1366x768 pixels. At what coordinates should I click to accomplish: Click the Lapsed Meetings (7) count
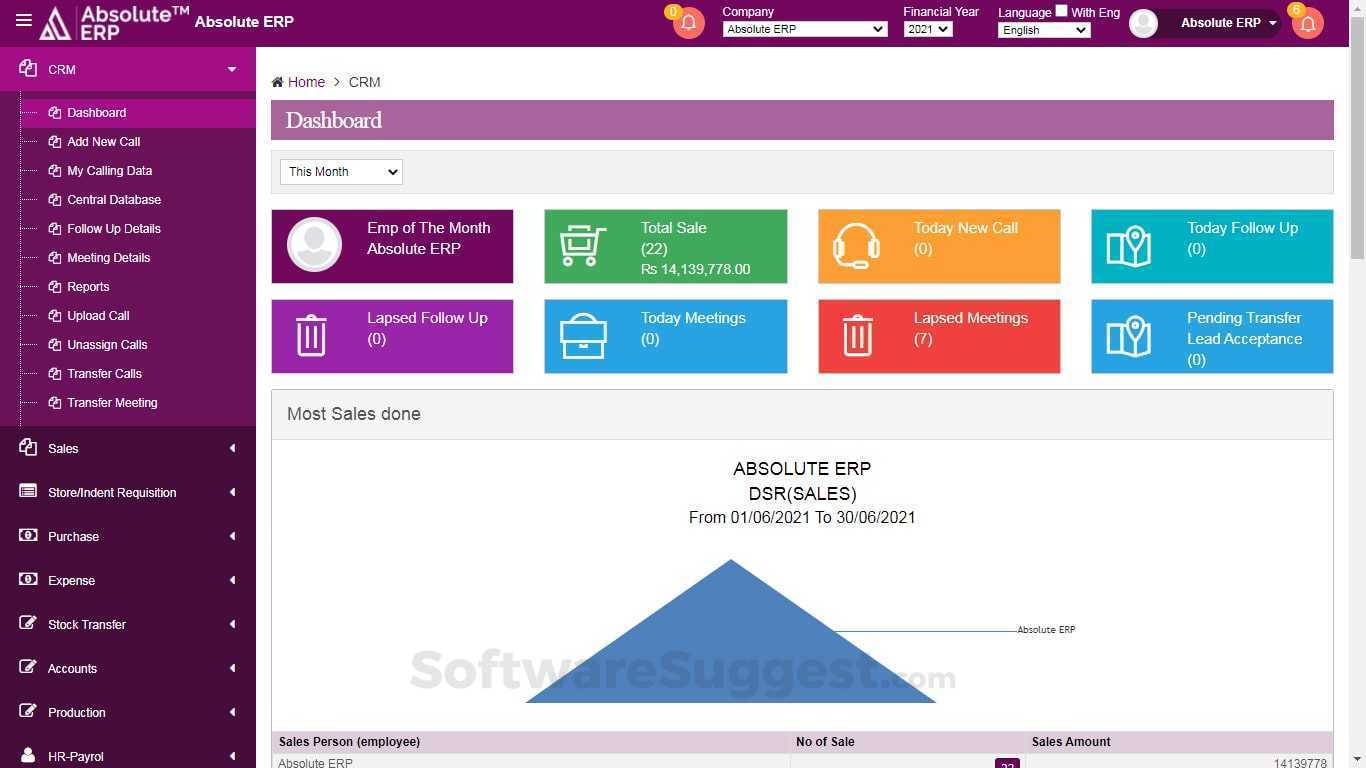click(x=923, y=339)
